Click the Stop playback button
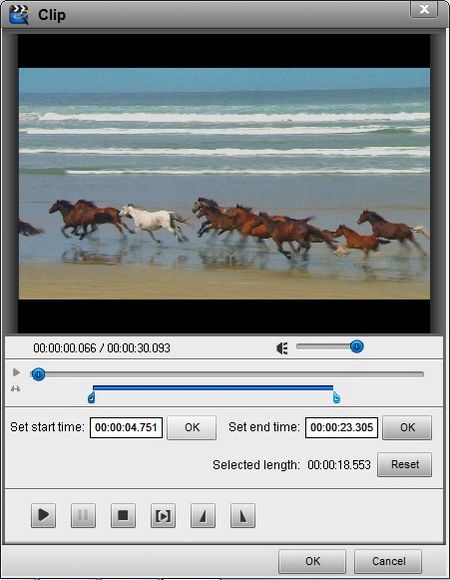The image size is (450, 580). (x=123, y=515)
